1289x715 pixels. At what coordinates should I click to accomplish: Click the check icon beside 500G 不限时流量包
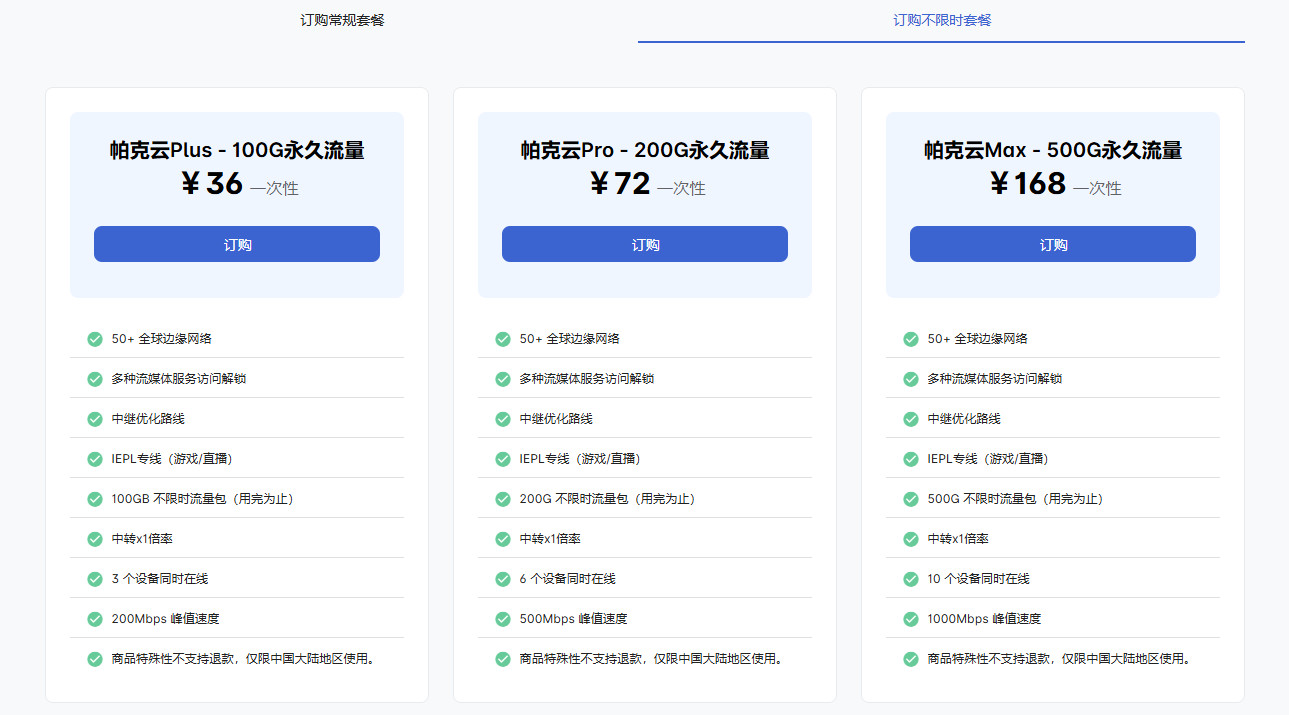point(910,498)
